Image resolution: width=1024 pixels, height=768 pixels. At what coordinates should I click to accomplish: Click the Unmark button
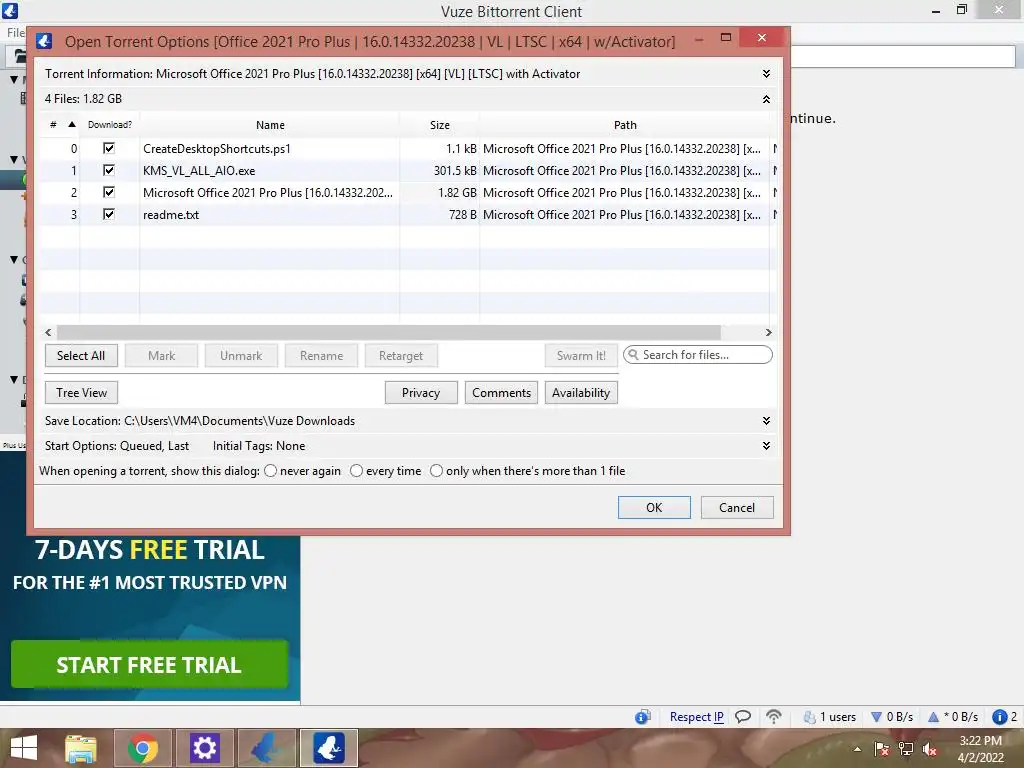[x=241, y=356]
